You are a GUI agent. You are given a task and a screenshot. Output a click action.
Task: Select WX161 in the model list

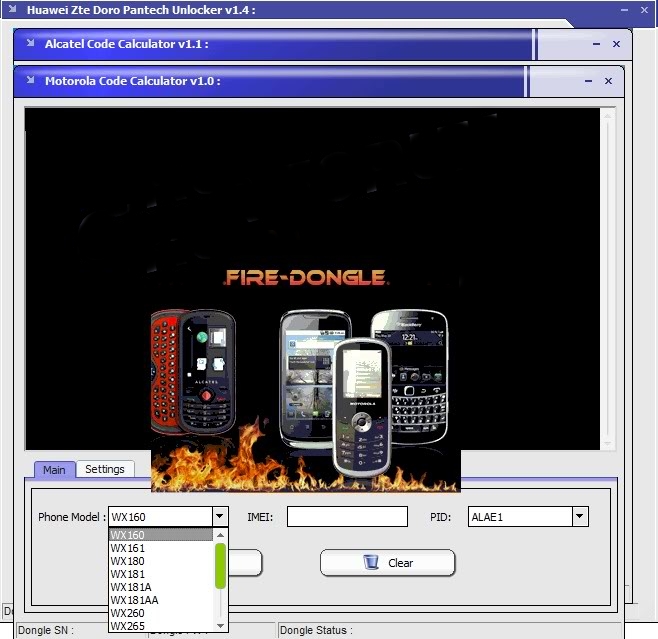click(x=161, y=548)
